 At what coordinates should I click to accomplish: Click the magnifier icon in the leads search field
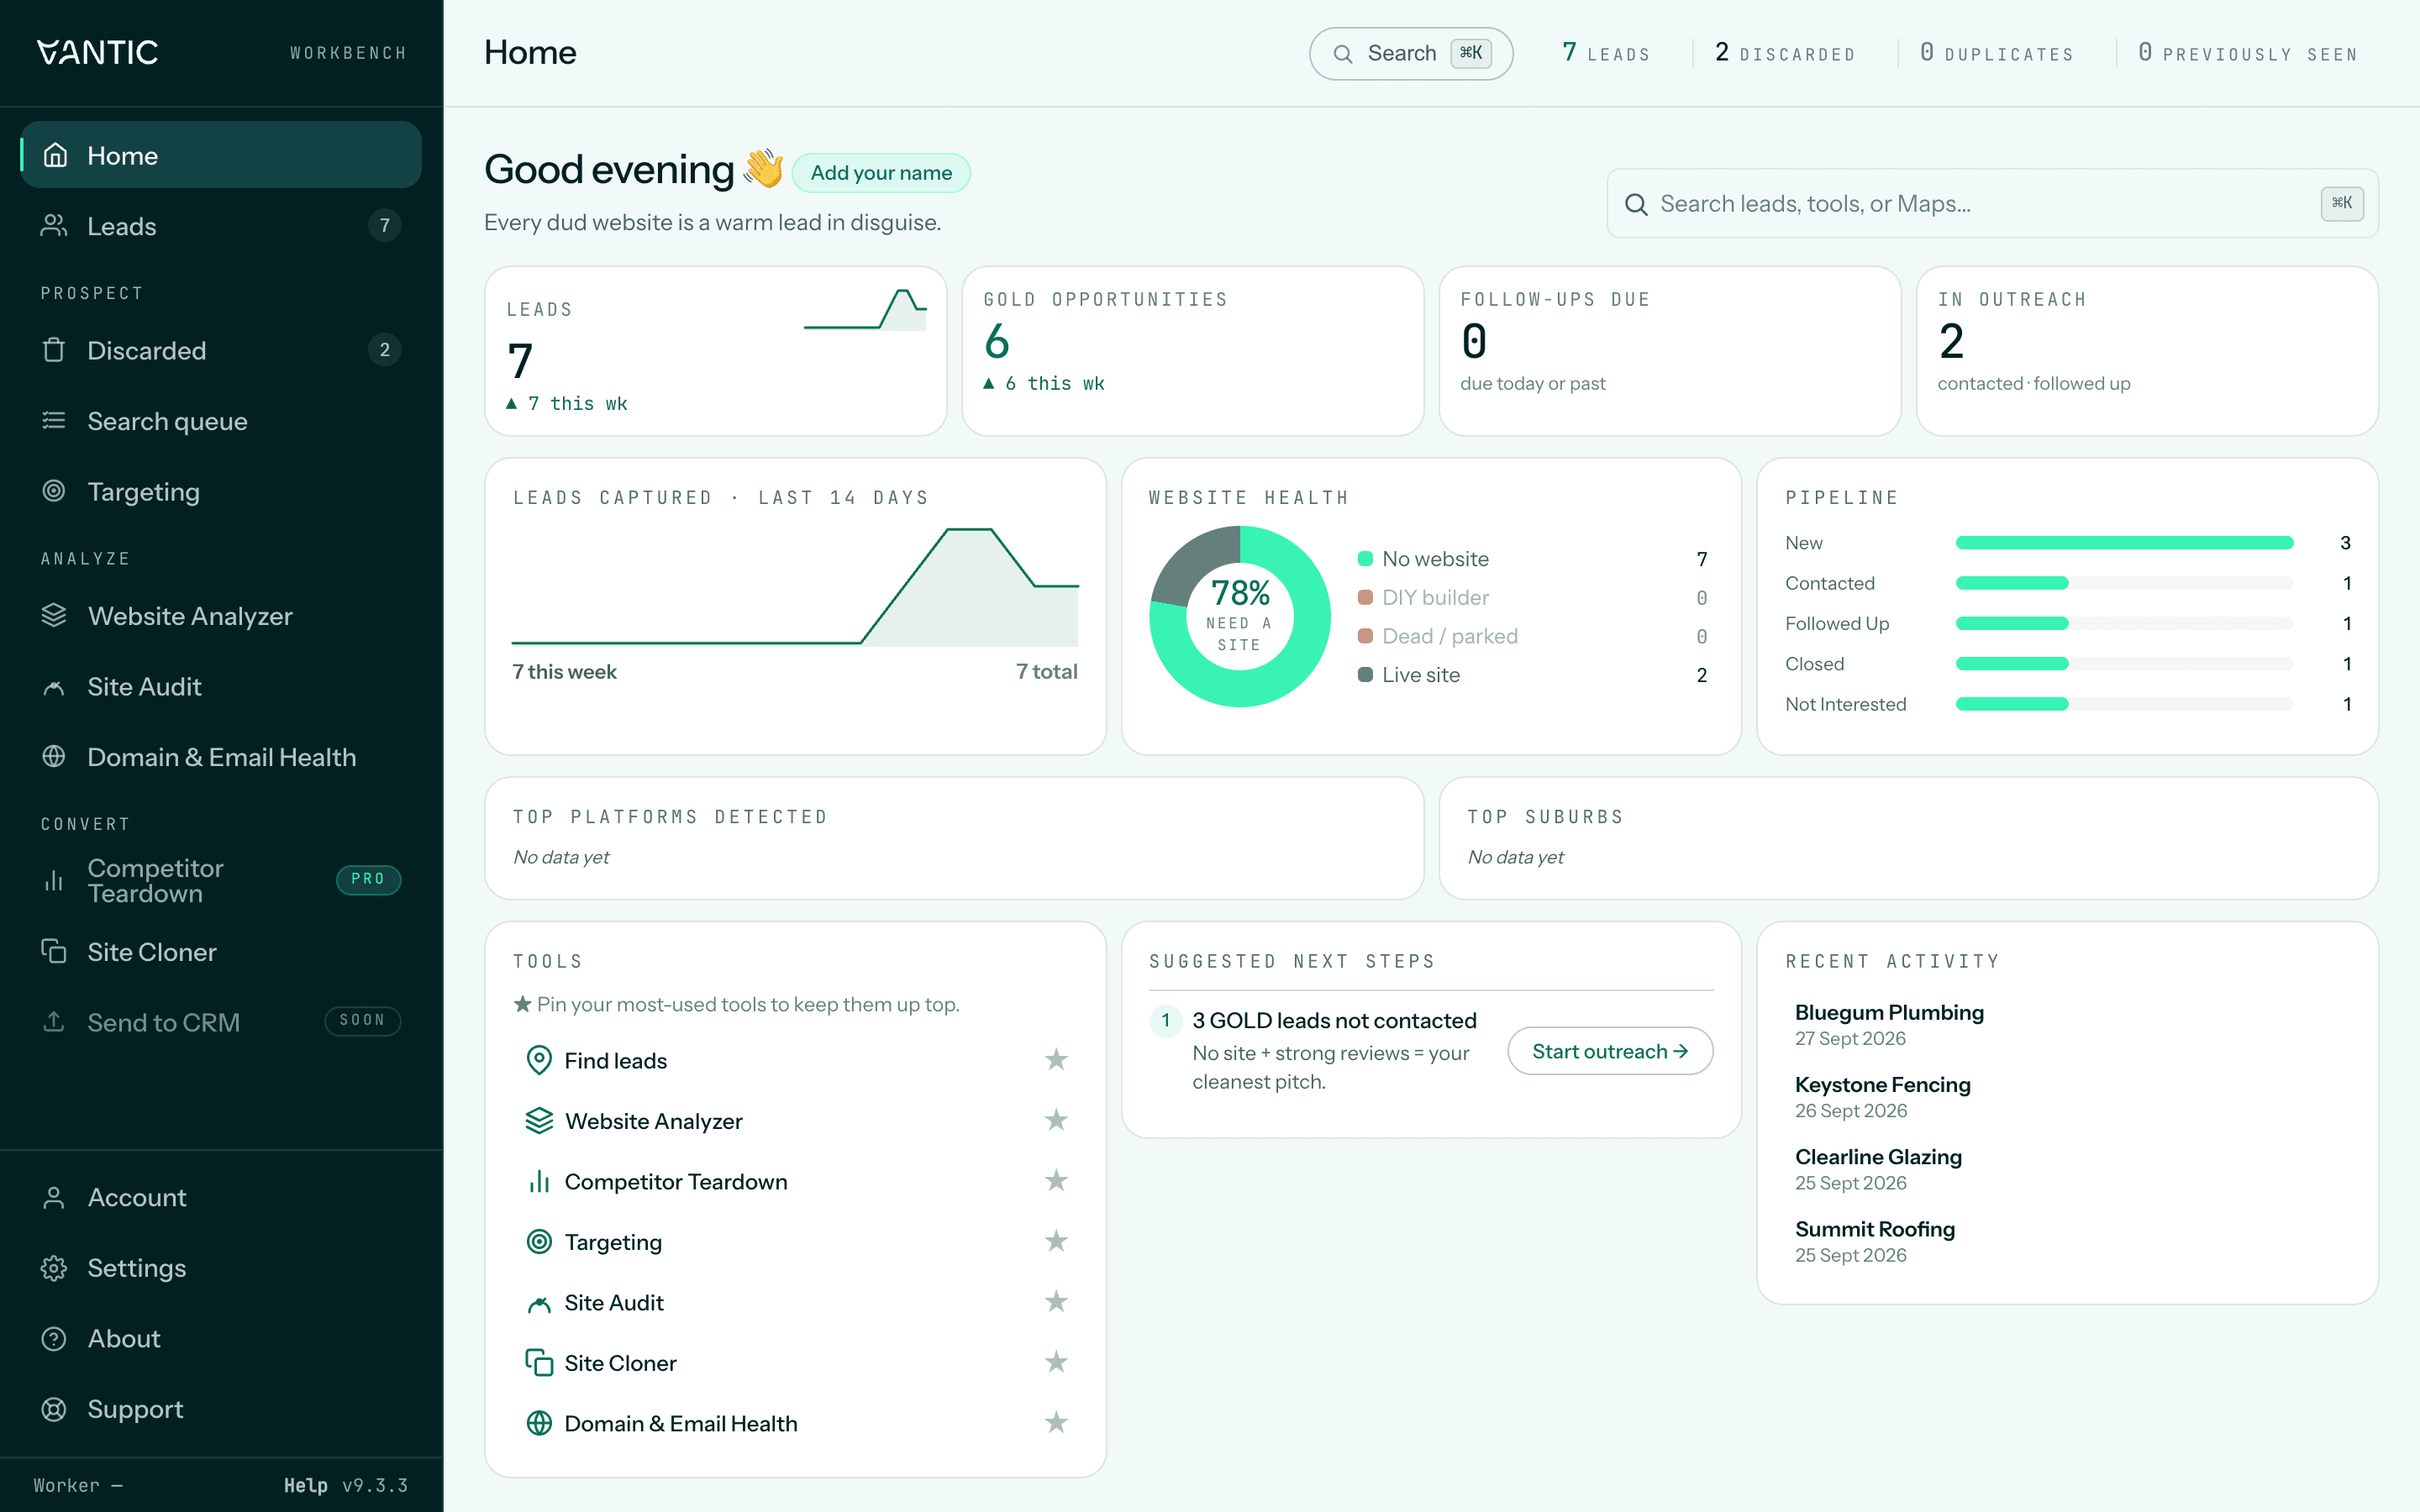[x=1636, y=204]
